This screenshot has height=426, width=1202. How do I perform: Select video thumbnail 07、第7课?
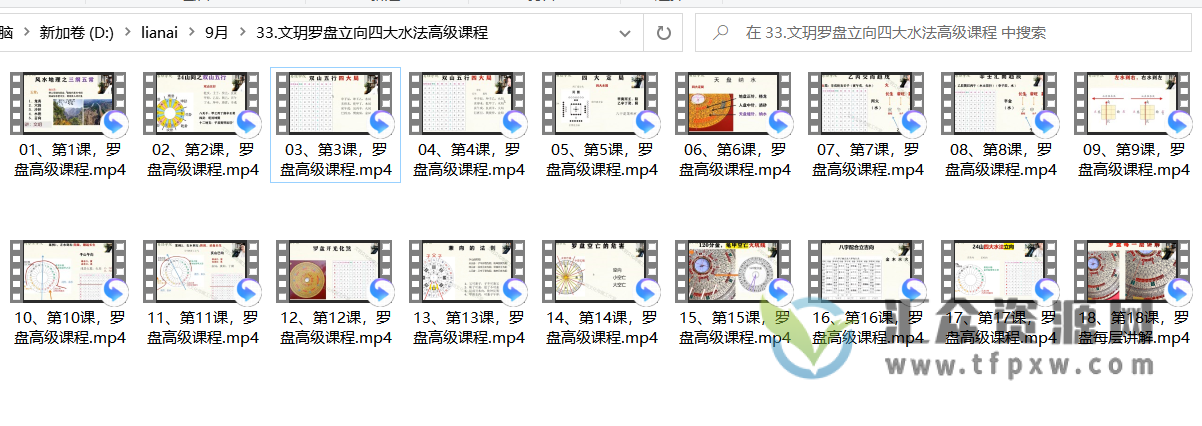coord(868,104)
